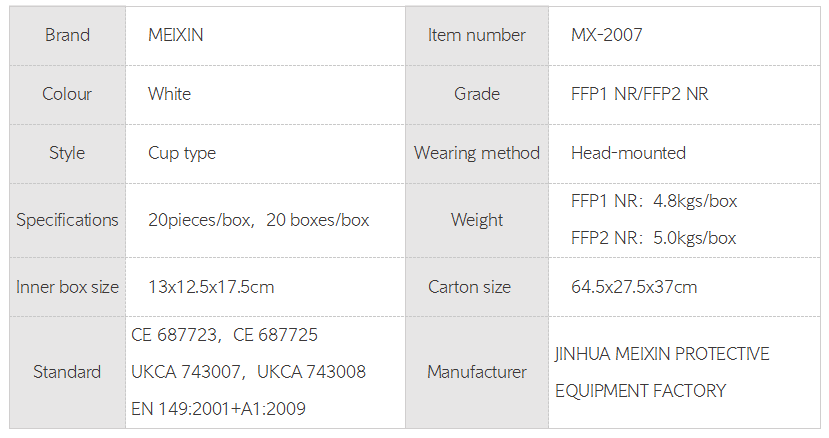Image resolution: width=829 pixels, height=438 pixels.
Task: Select the 64.5x27.5x37cm carton size
Action: coord(634,287)
